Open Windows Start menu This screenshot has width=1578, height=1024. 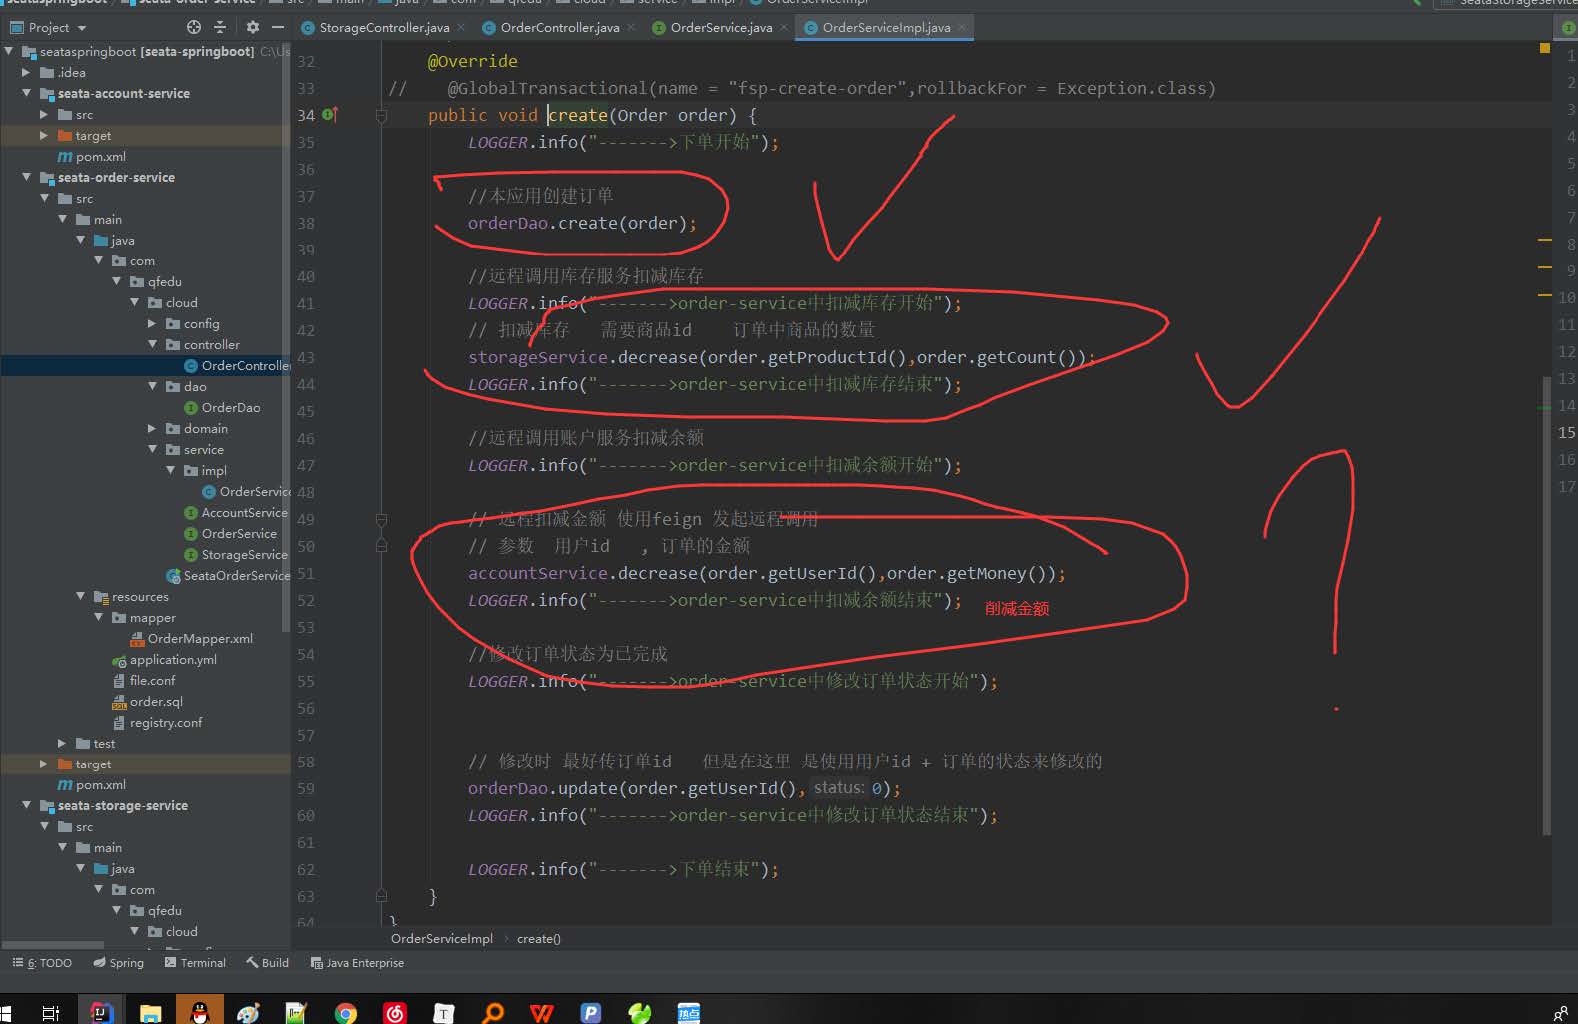point(6,1013)
